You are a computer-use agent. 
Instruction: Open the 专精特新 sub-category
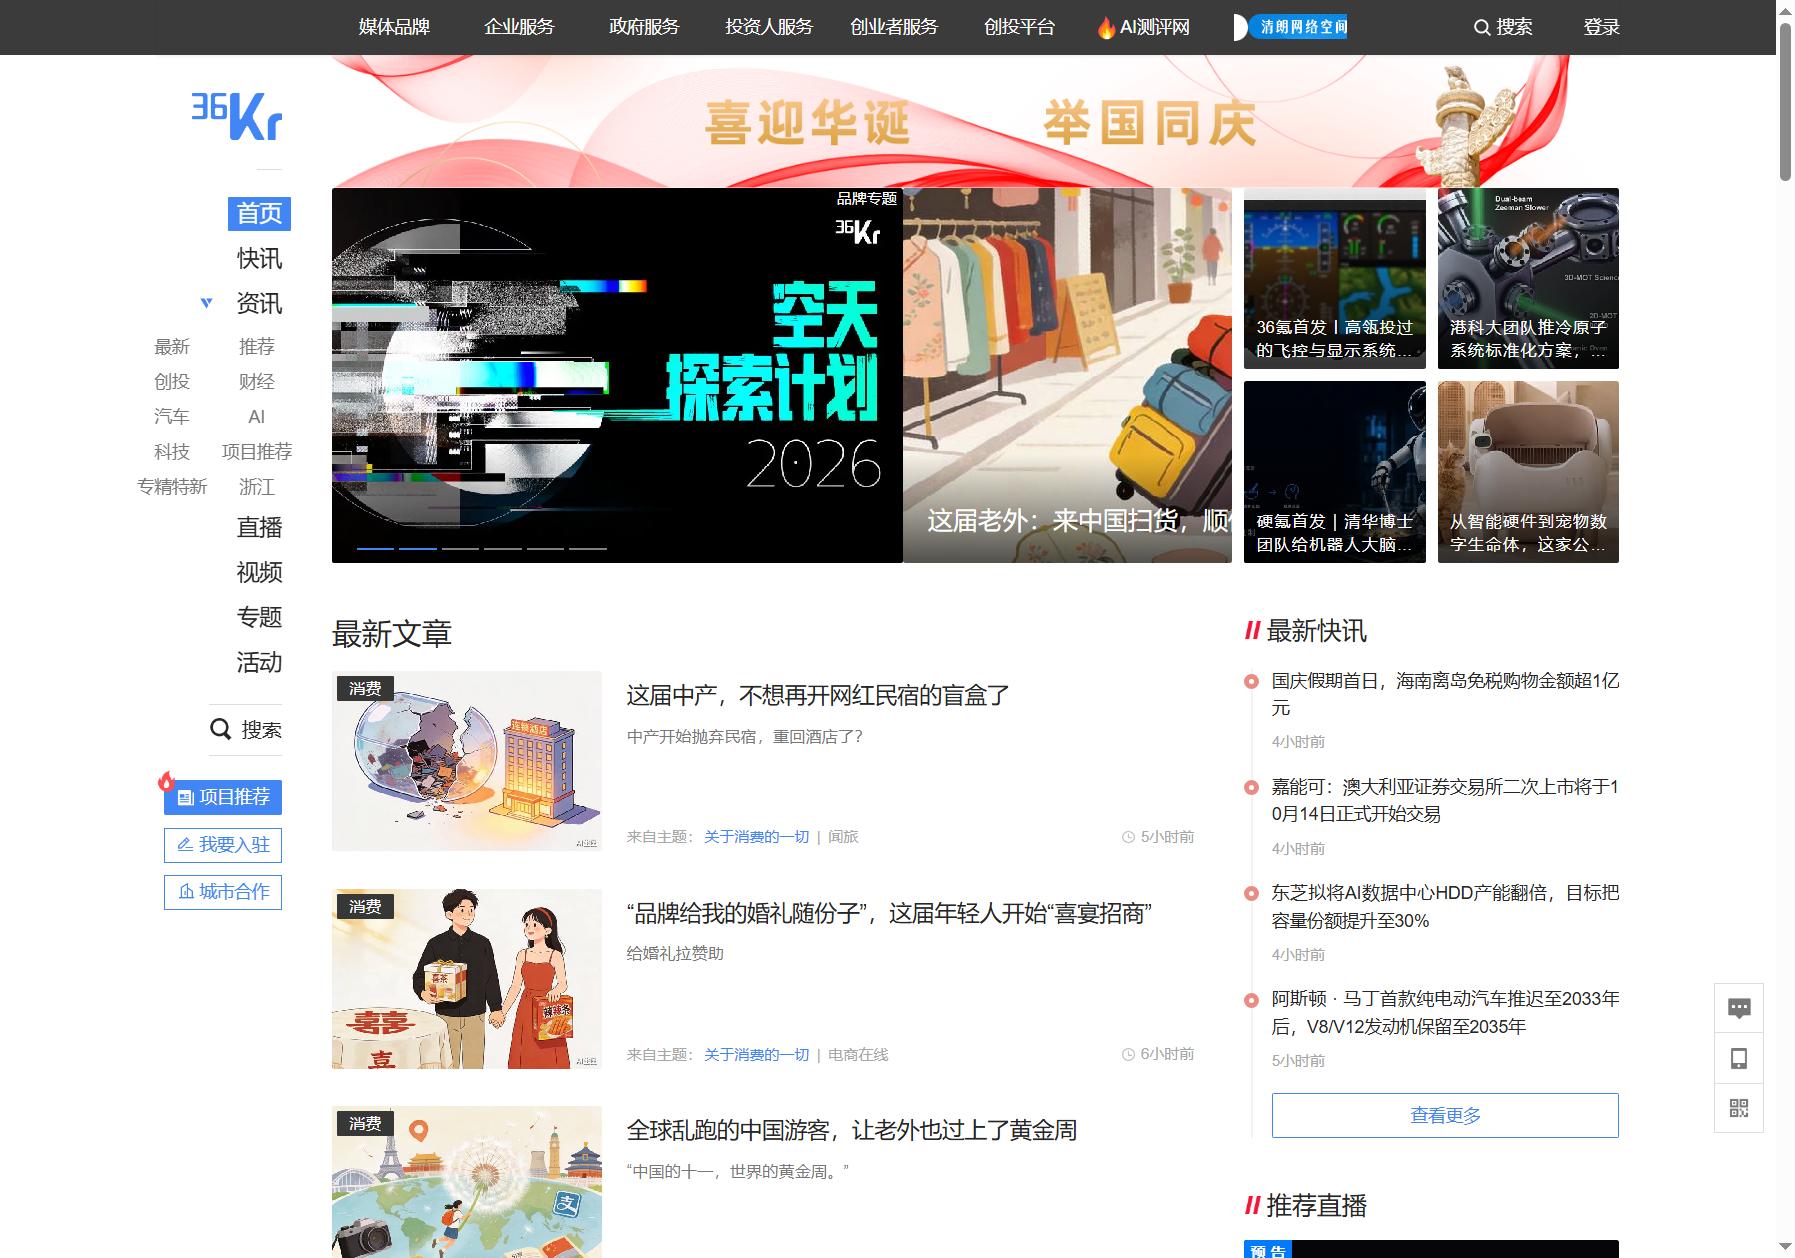click(172, 486)
